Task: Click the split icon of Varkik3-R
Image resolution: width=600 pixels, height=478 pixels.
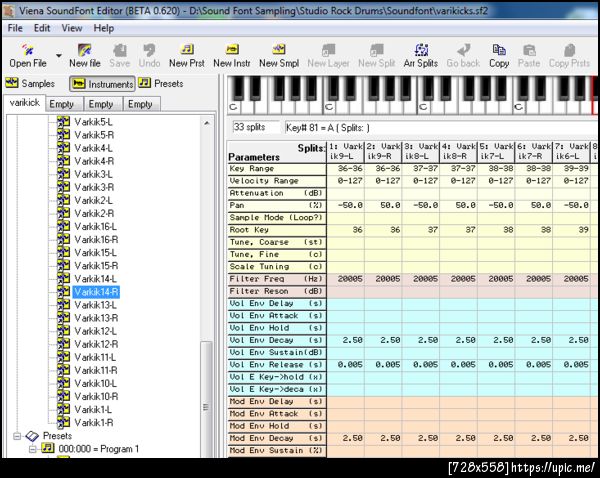Action: point(64,187)
